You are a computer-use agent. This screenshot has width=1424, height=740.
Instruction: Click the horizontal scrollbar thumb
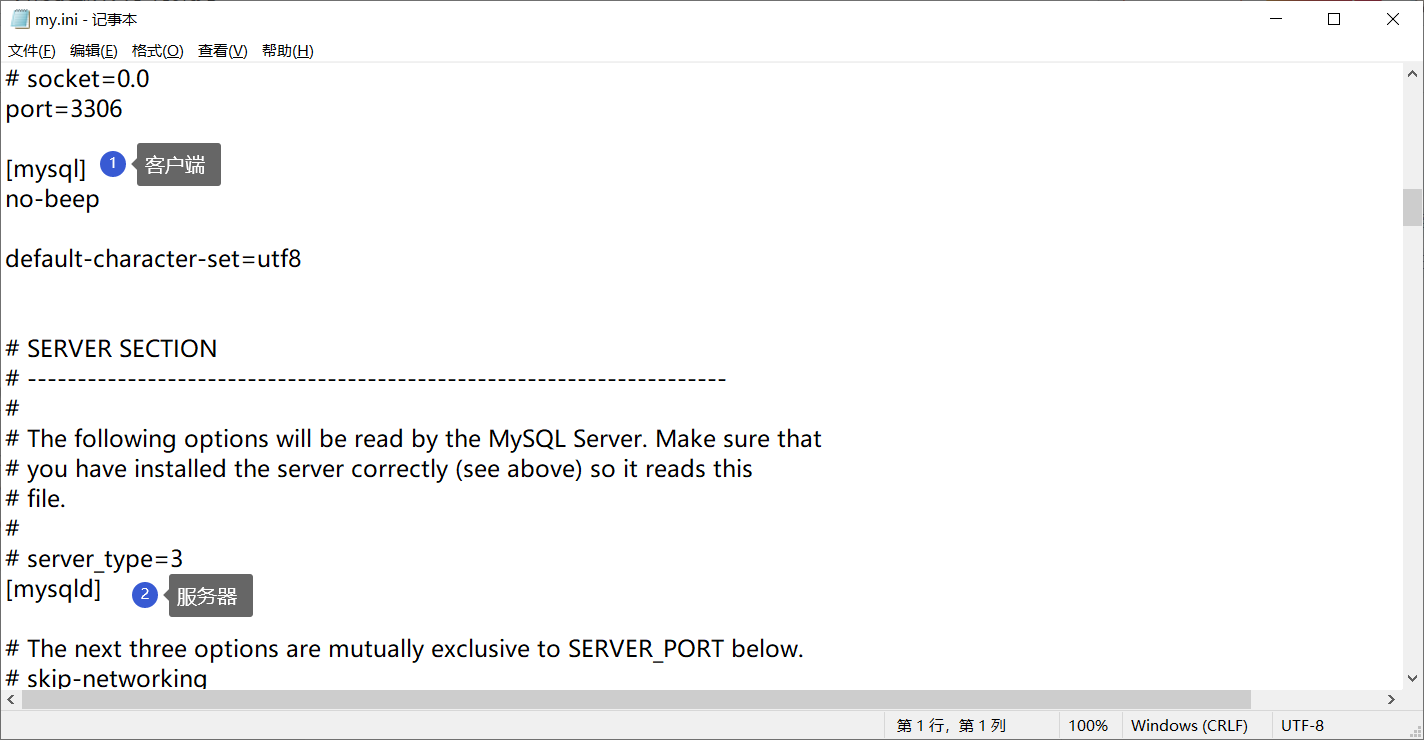636,699
